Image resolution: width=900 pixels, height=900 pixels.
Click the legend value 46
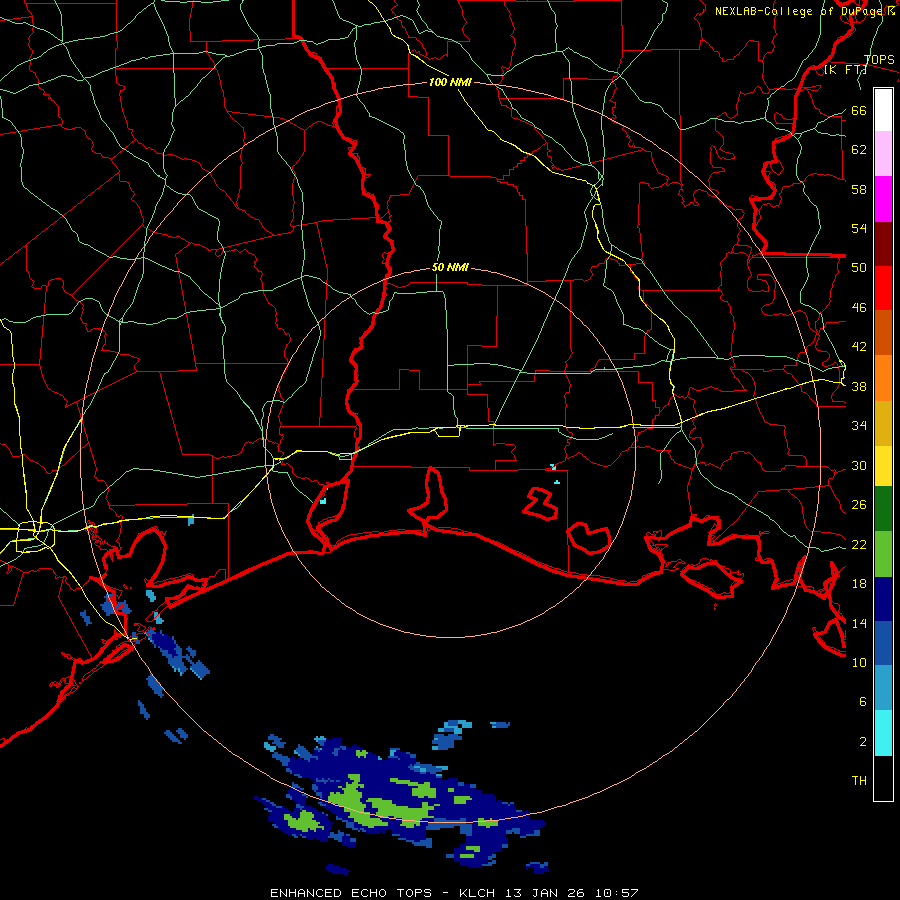[859, 307]
